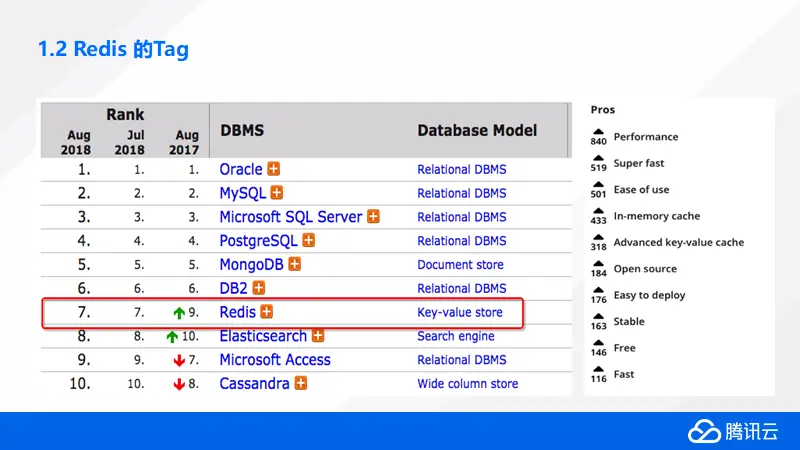Click the Aug 2018 rank 7. cell
This screenshot has height=450, width=800.
point(84,312)
